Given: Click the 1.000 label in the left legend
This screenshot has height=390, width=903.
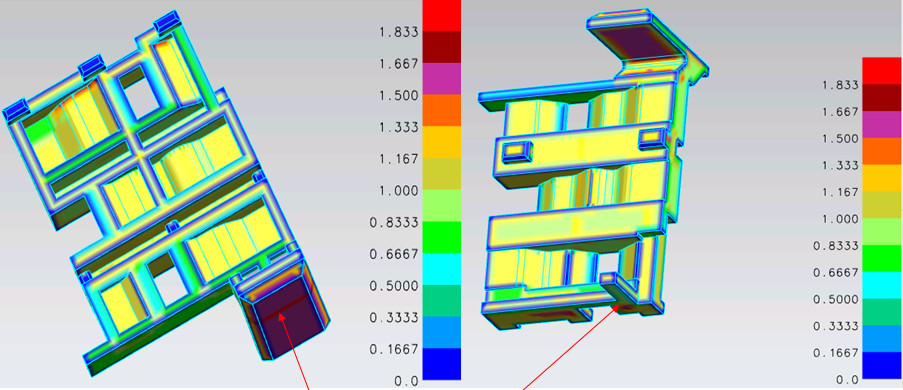Looking at the screenshot, I should 397,191.
